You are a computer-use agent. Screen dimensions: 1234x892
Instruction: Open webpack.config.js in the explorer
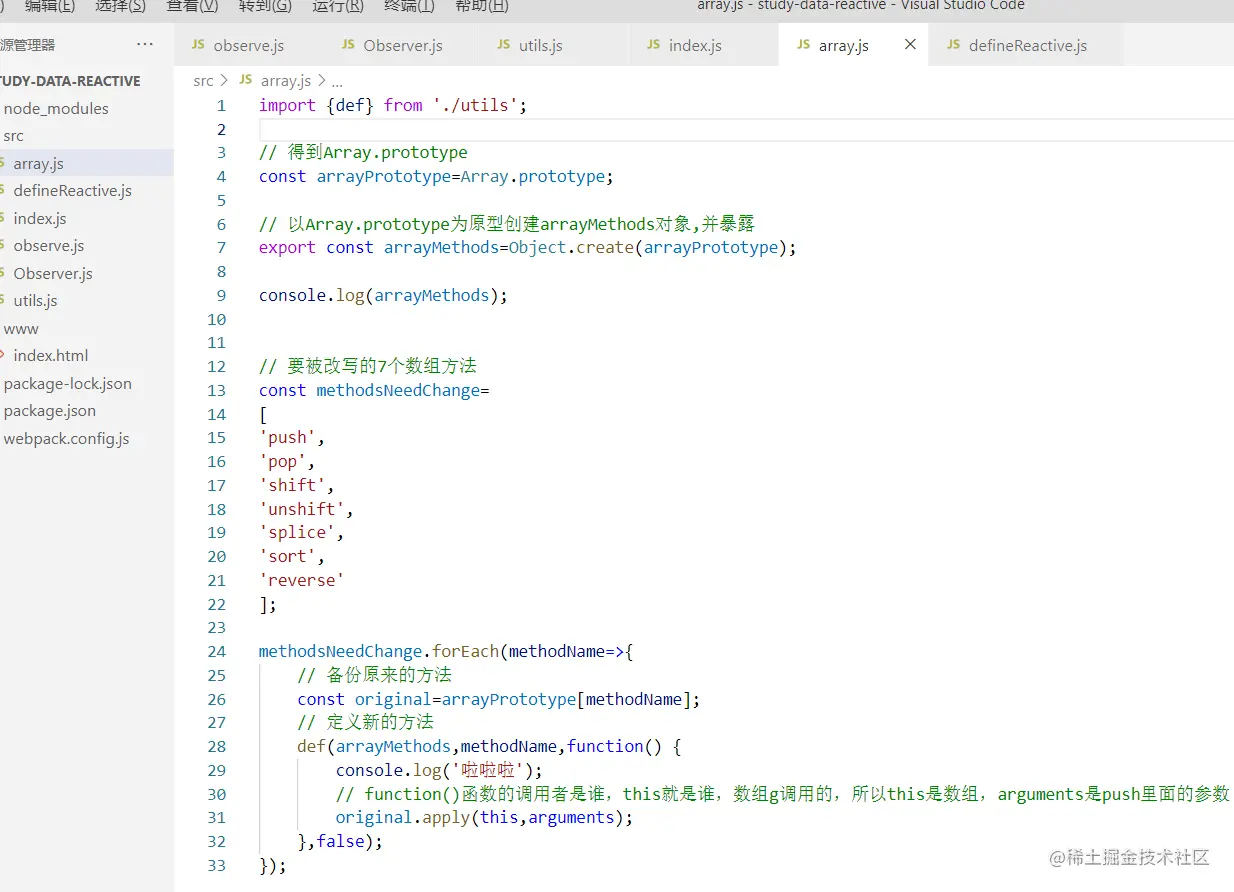point(66,438)
